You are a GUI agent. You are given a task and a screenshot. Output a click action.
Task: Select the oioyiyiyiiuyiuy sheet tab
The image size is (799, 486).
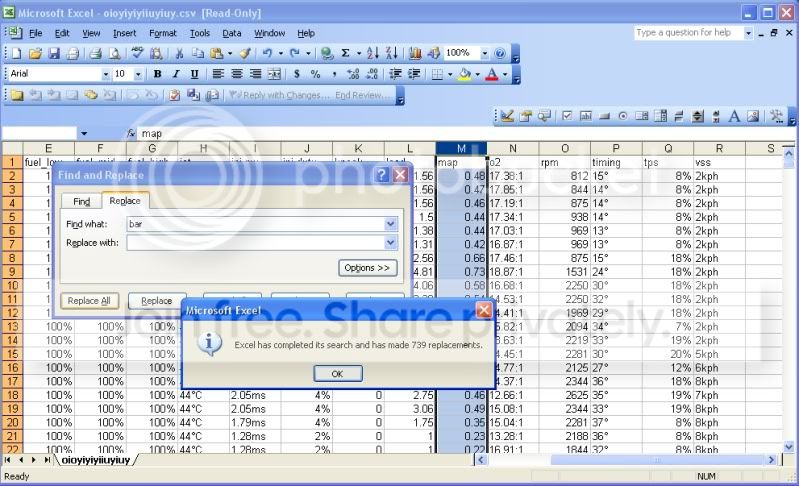coord(96,460)
